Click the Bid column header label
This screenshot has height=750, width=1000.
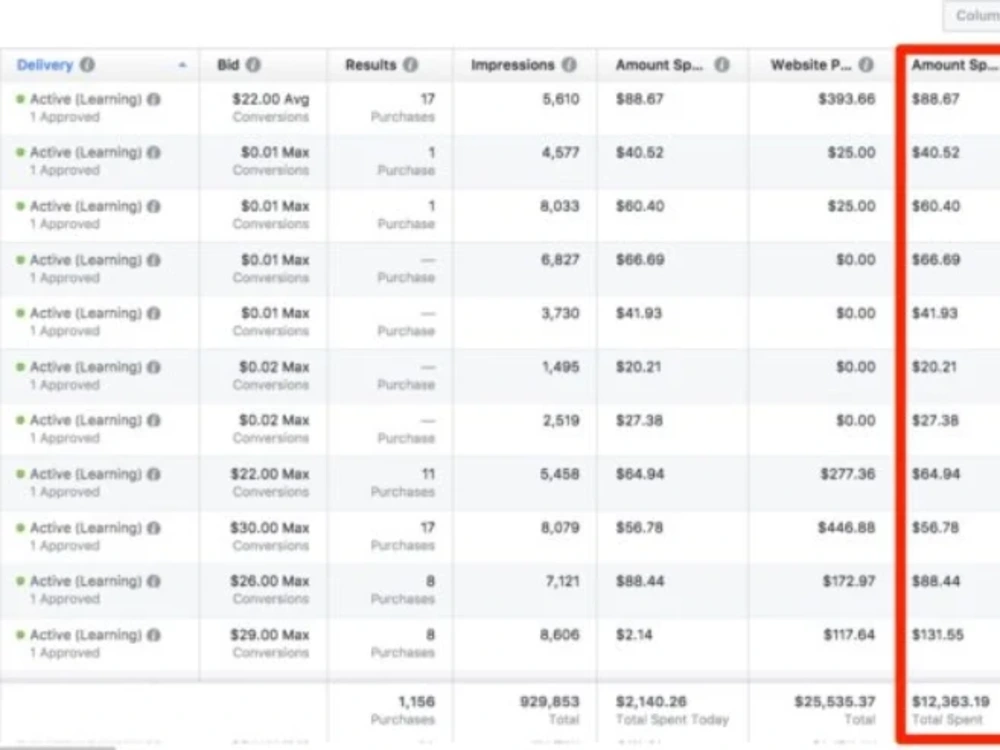pos(228,65)
